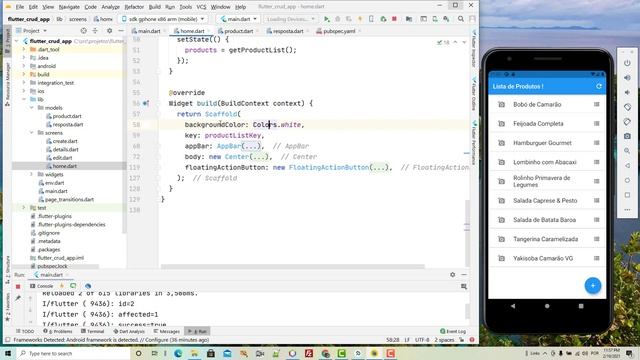640x360 pixels.
Task: Expand the .dart_tool folder
Action: [24, 49]
